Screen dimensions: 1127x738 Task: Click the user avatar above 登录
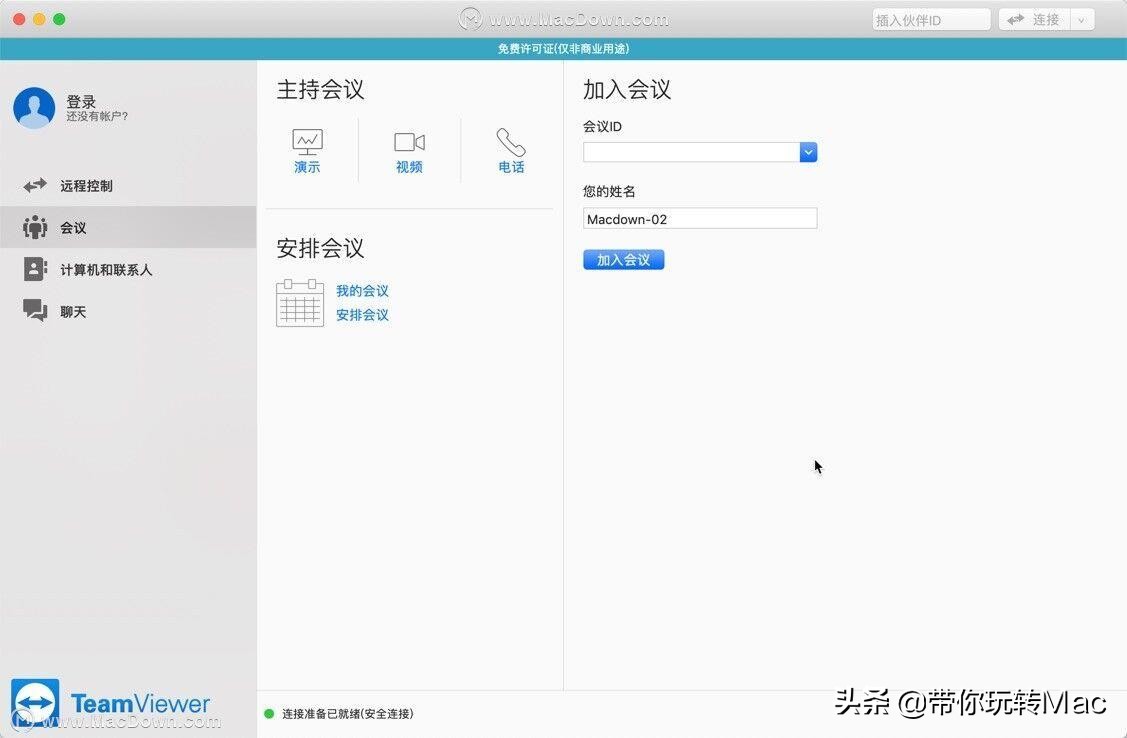pyautogui.click(x=34, y=106)
